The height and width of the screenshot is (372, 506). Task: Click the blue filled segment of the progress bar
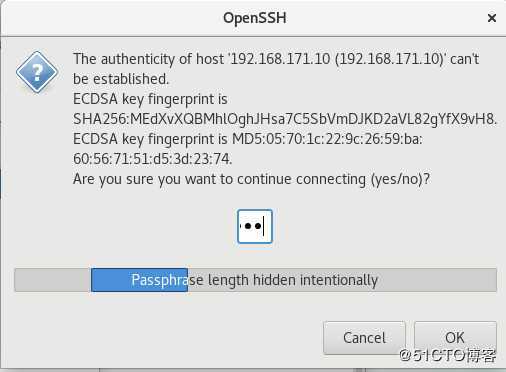(x=139, y=280)
